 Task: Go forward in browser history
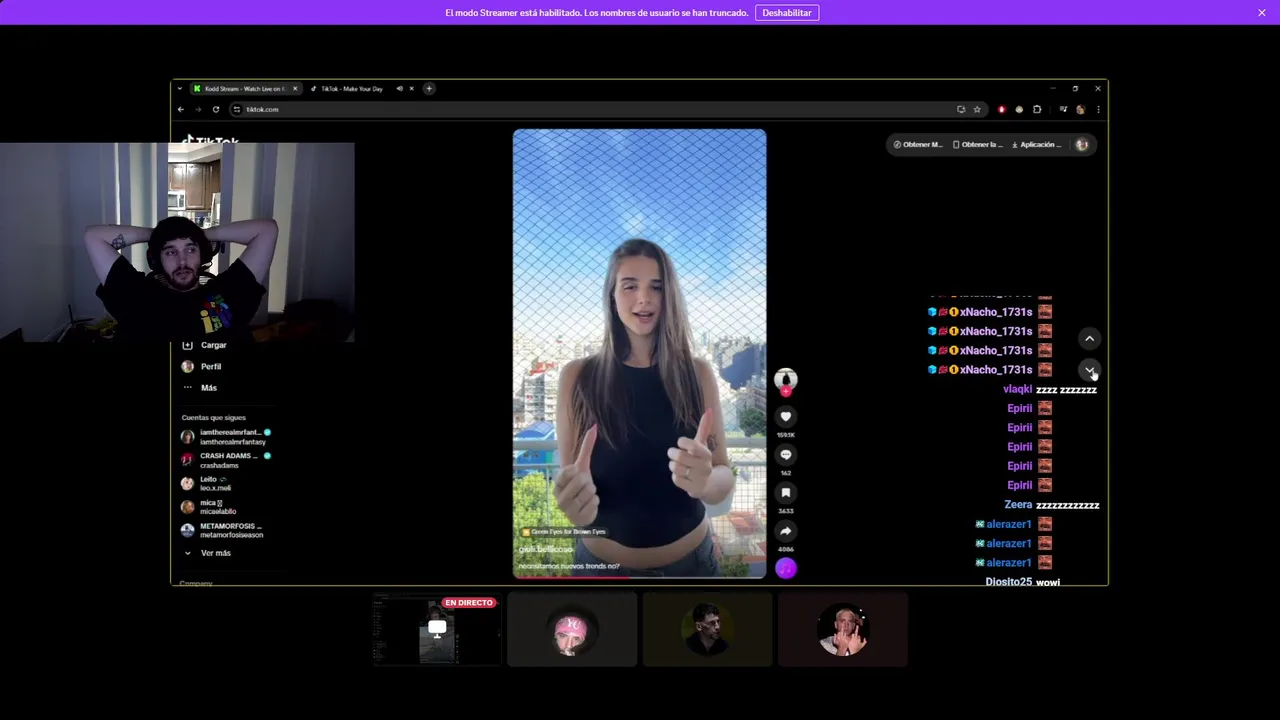[x=198, y=109]
